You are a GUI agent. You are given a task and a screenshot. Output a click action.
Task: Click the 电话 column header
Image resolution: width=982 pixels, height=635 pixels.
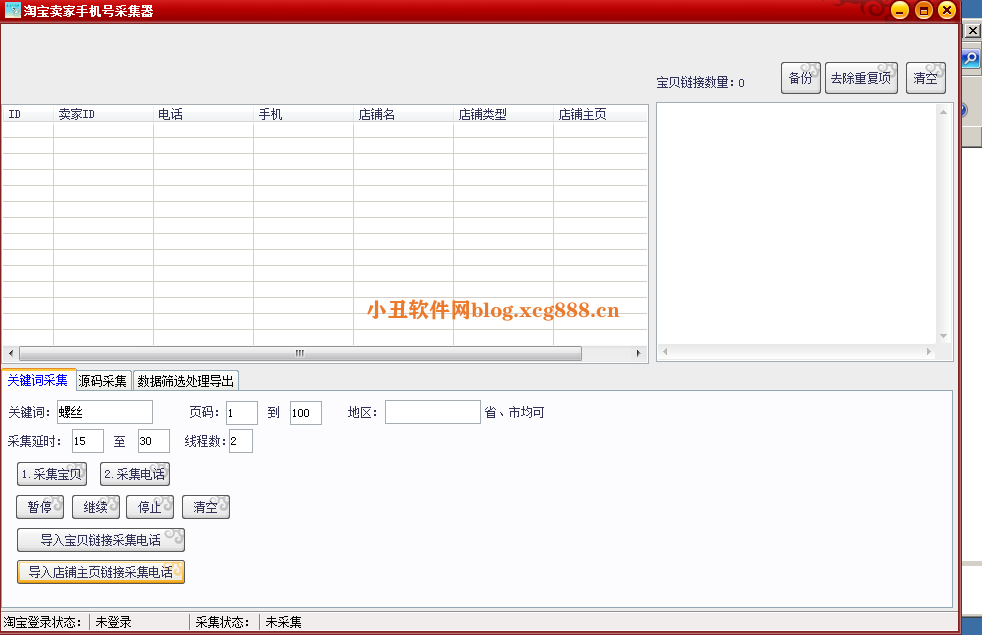click(204, 114)
